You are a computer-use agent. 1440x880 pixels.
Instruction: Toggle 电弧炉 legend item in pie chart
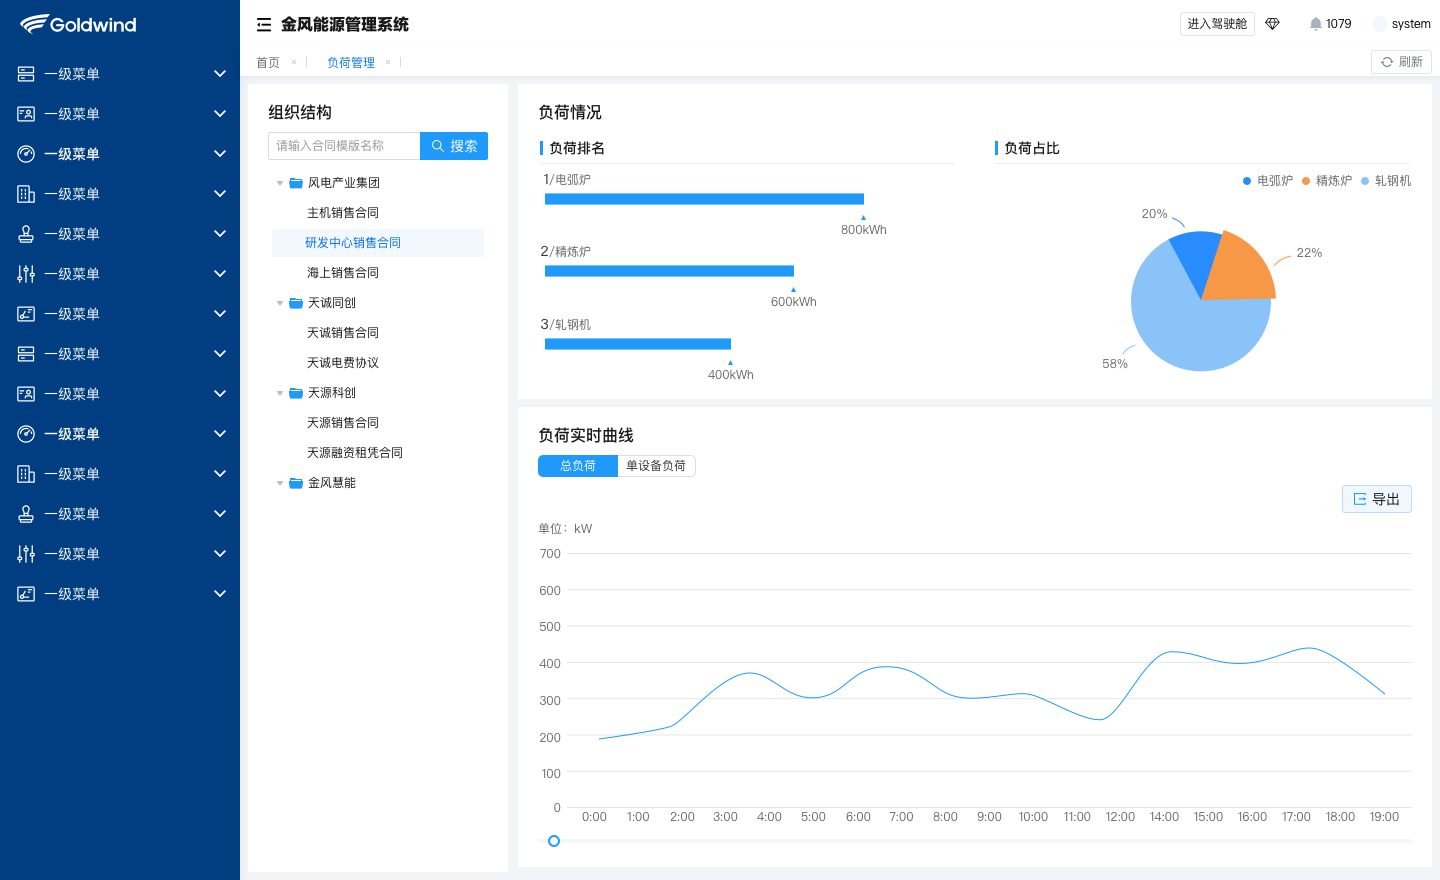click(1268, 181)
